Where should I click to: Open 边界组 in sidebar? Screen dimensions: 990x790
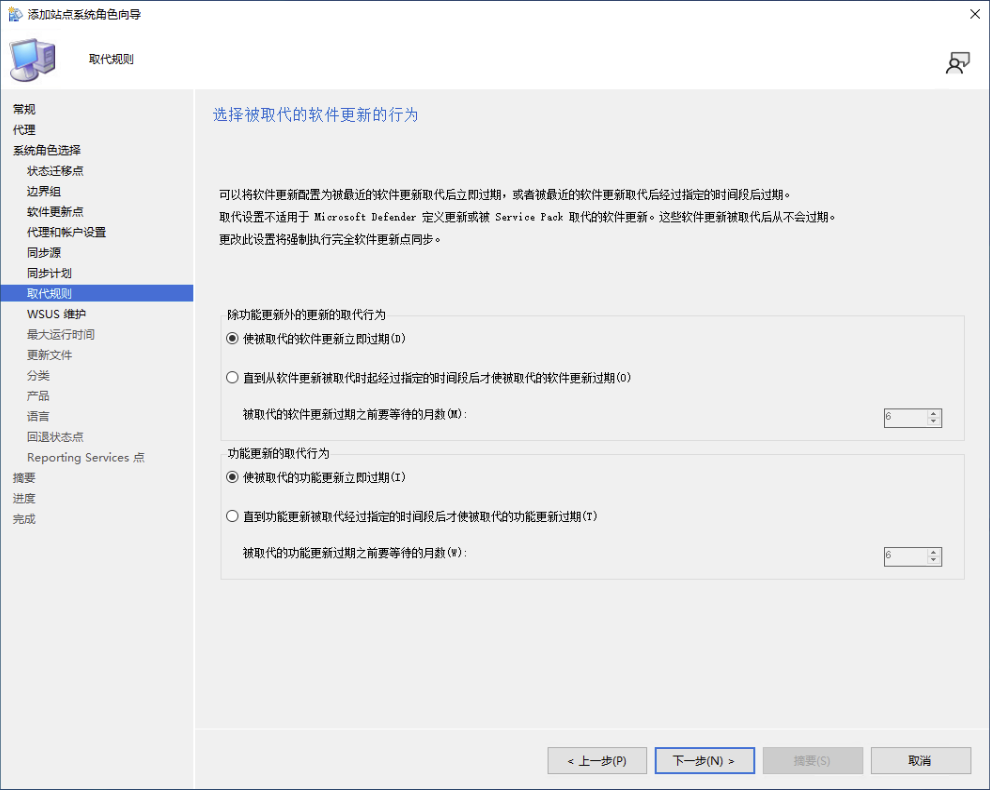44,191
